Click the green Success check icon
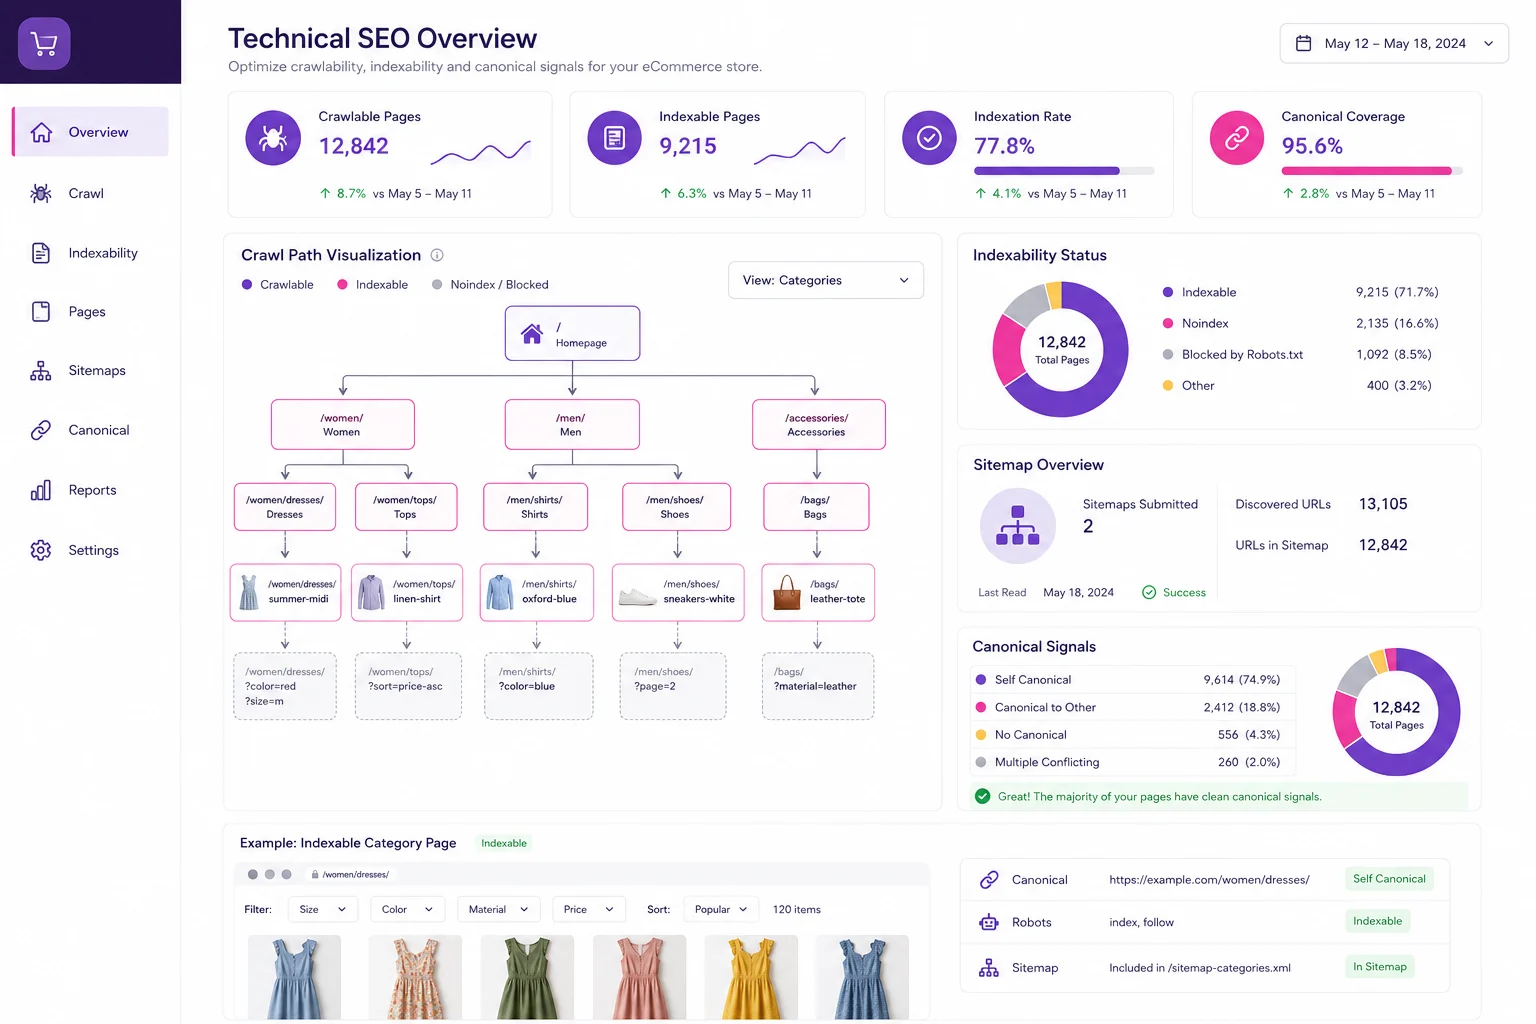The height and width of the screenshot is (1024, 1536). pos(1149,592)
